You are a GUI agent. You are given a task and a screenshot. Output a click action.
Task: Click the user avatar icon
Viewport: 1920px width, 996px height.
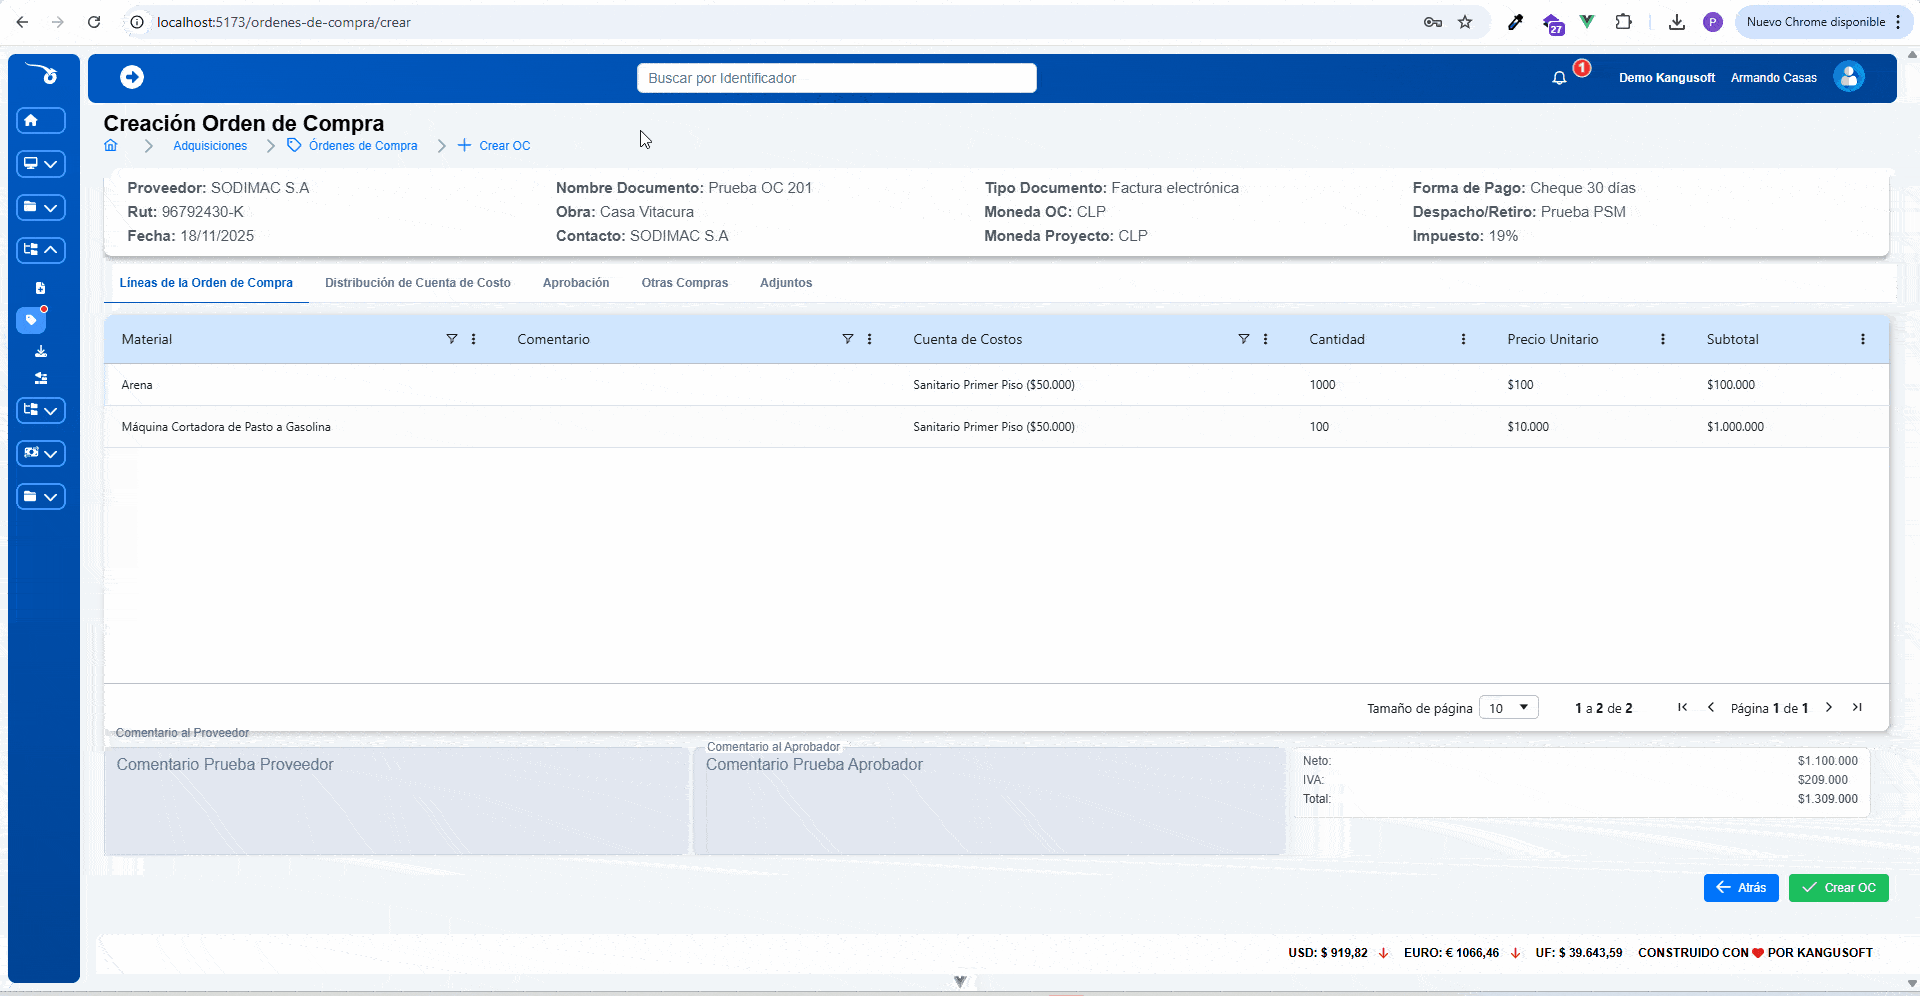point(1849,77)
